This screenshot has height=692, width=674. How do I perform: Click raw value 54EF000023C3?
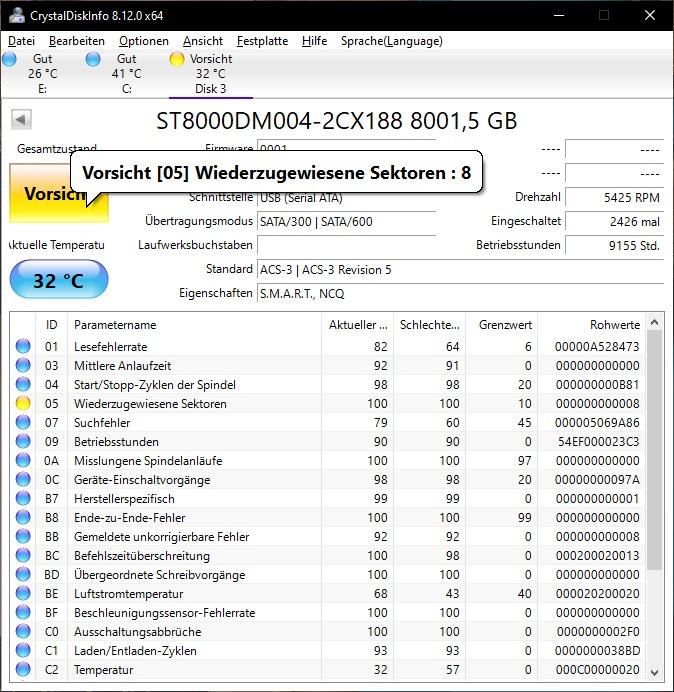pyautogui.click(x=598, y=441)
